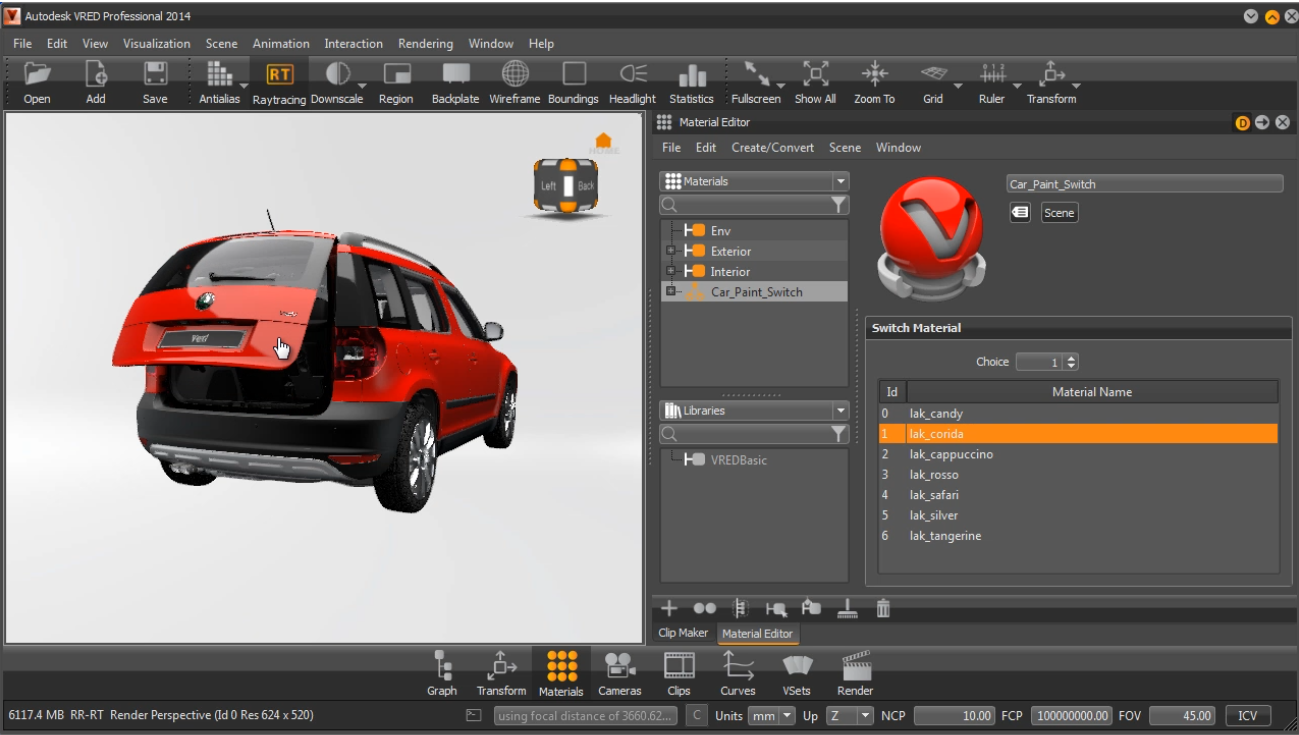Select the Env material group

720,231
